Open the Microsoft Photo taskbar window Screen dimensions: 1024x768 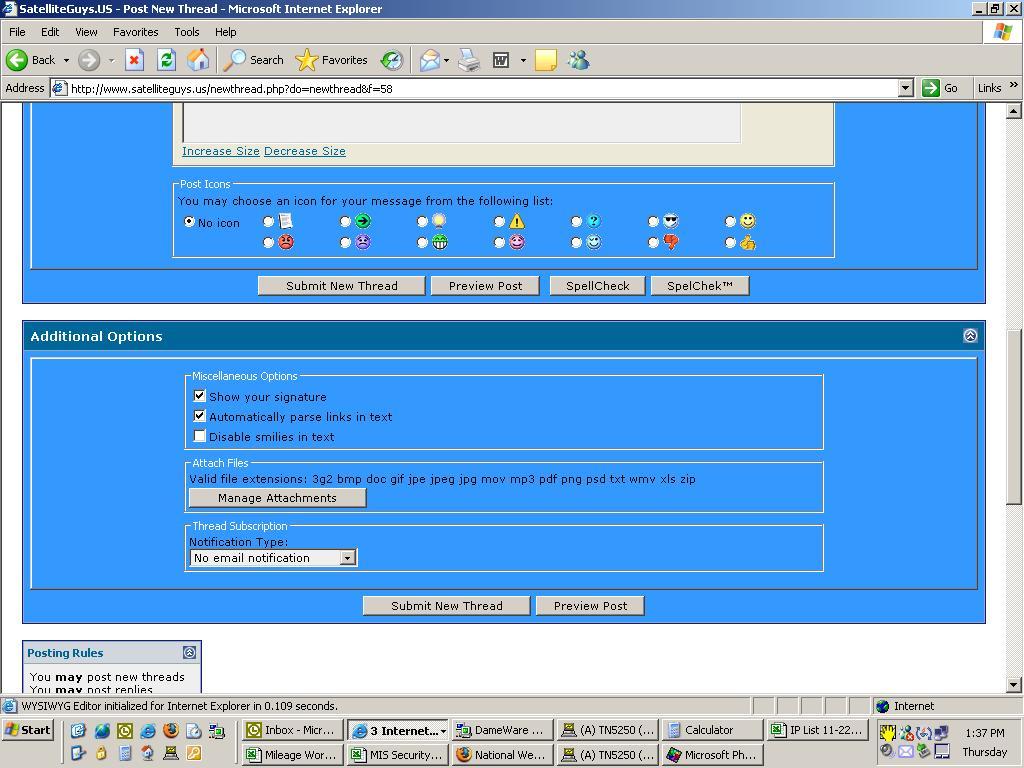tap(712, 755)
